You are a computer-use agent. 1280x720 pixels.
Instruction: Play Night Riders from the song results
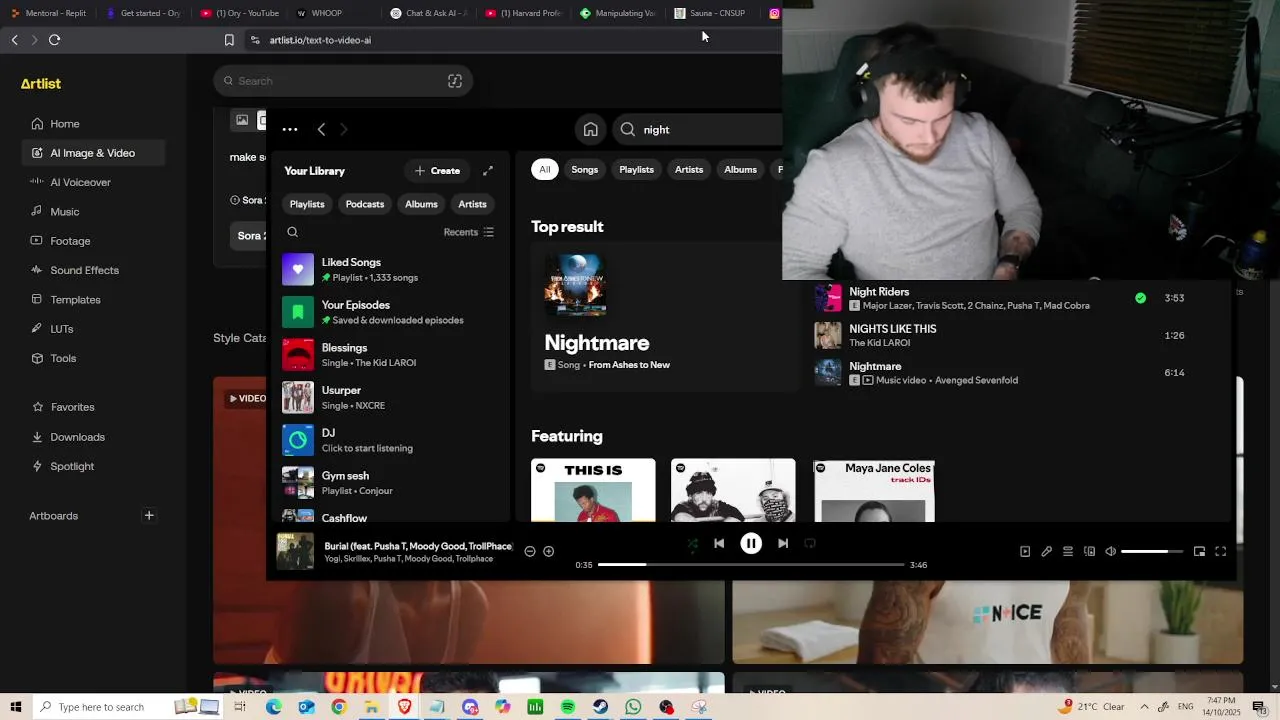click(x=828, y=298)
